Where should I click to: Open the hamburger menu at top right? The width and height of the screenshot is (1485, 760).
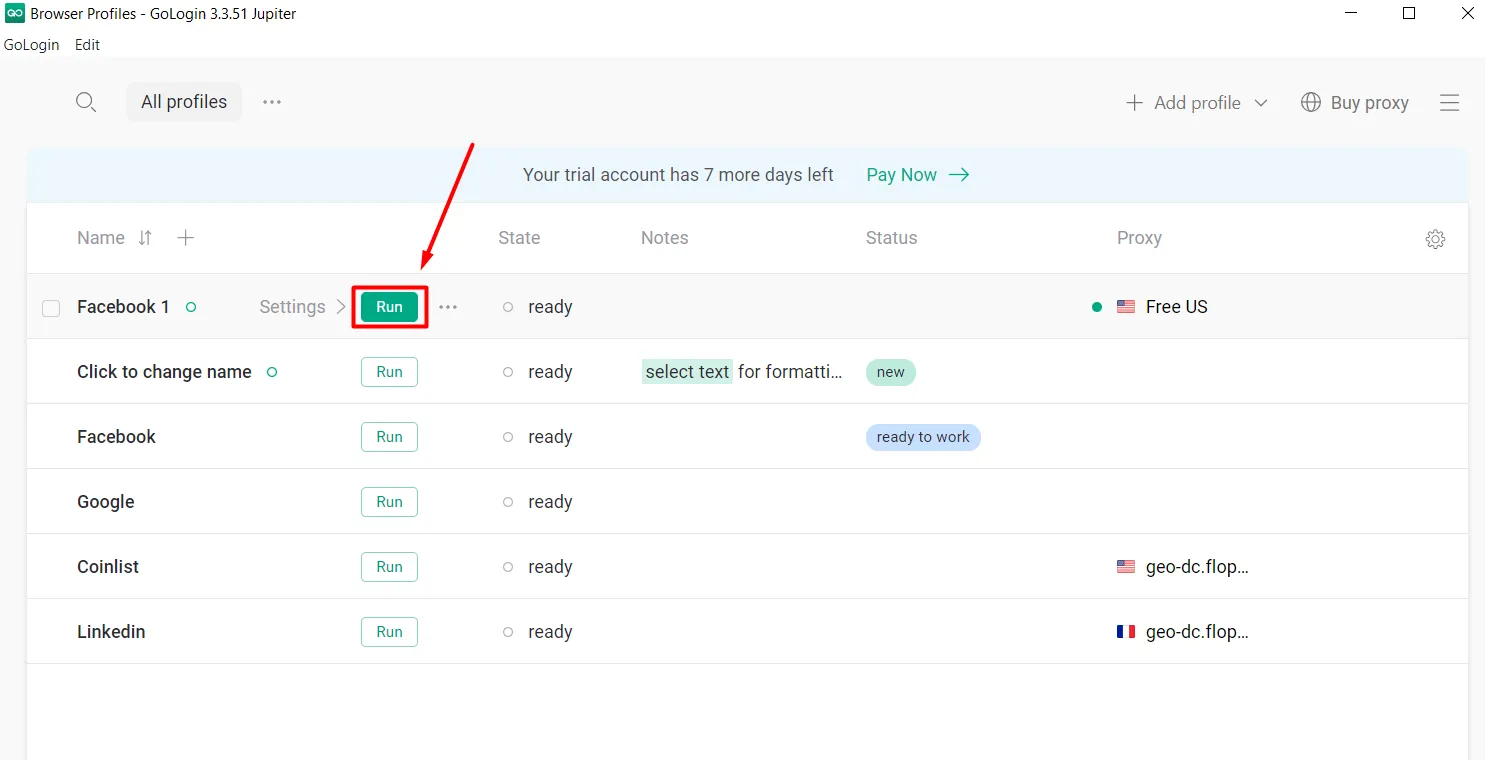tap(1449, 103)
